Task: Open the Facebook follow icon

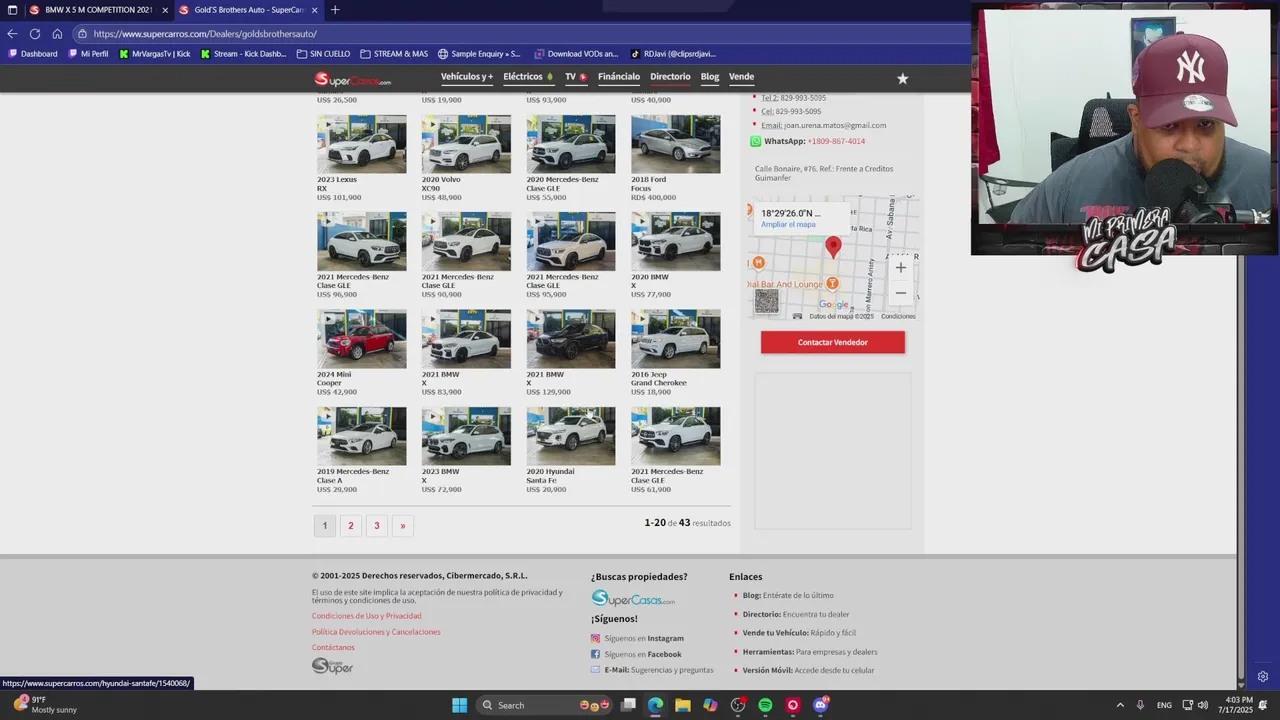Action: 596,654
